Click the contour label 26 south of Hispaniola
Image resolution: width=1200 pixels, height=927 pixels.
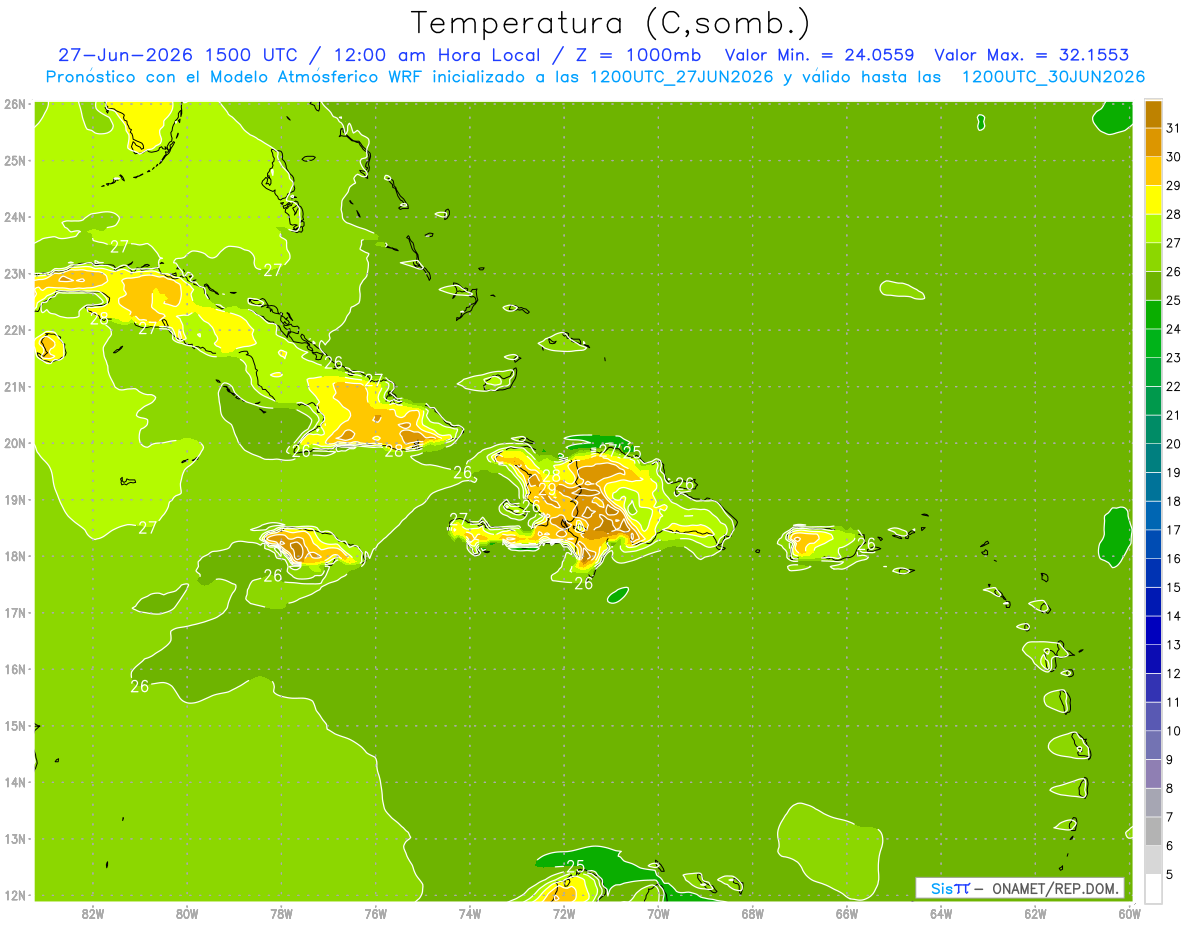tap(584, 583)
